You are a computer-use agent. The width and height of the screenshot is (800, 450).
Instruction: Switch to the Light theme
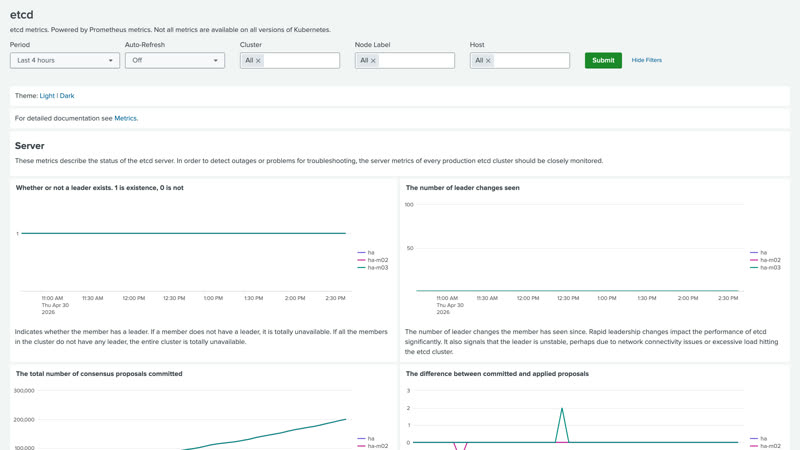click(x=47, y=96)
